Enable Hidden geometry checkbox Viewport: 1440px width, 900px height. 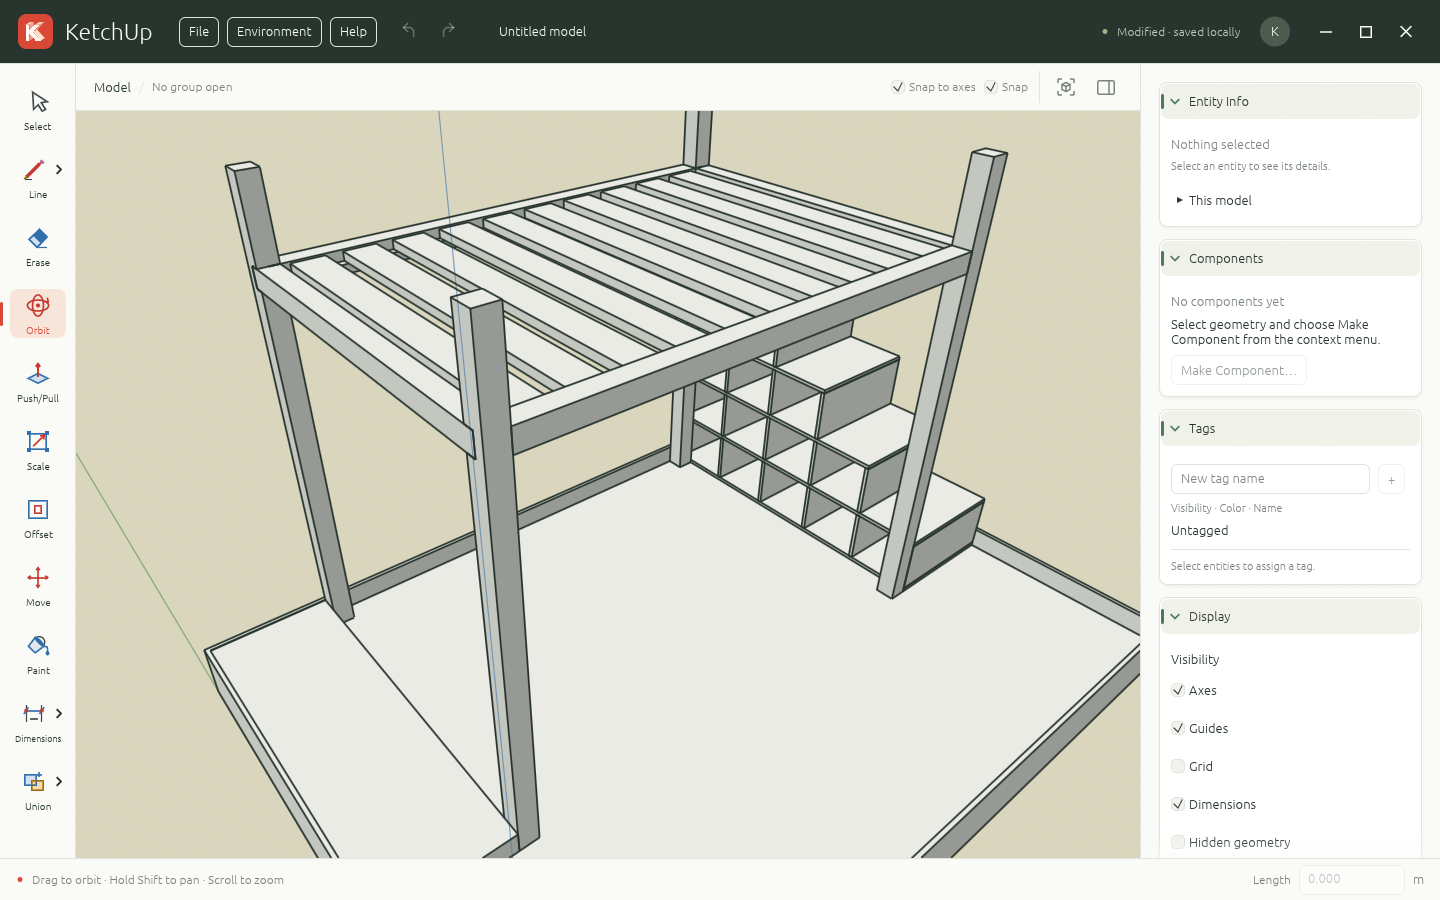point(1178,842)
